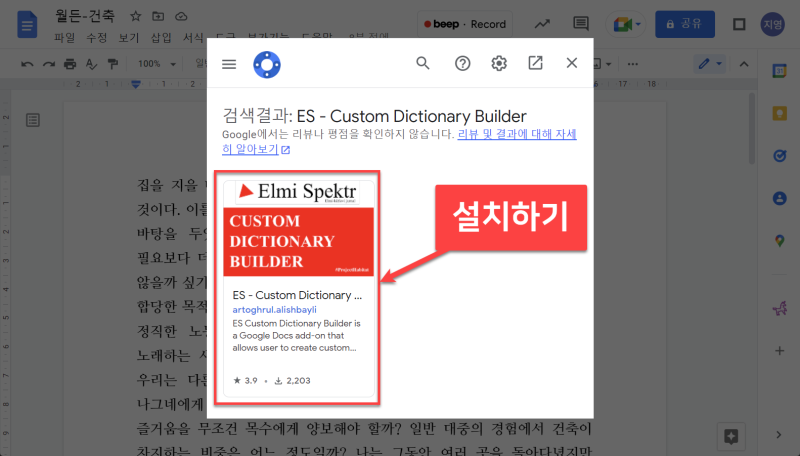Screen dimensions: 800x456
Task: Click the Workspace Marketplace logo
Action: [x=267, y=65]
